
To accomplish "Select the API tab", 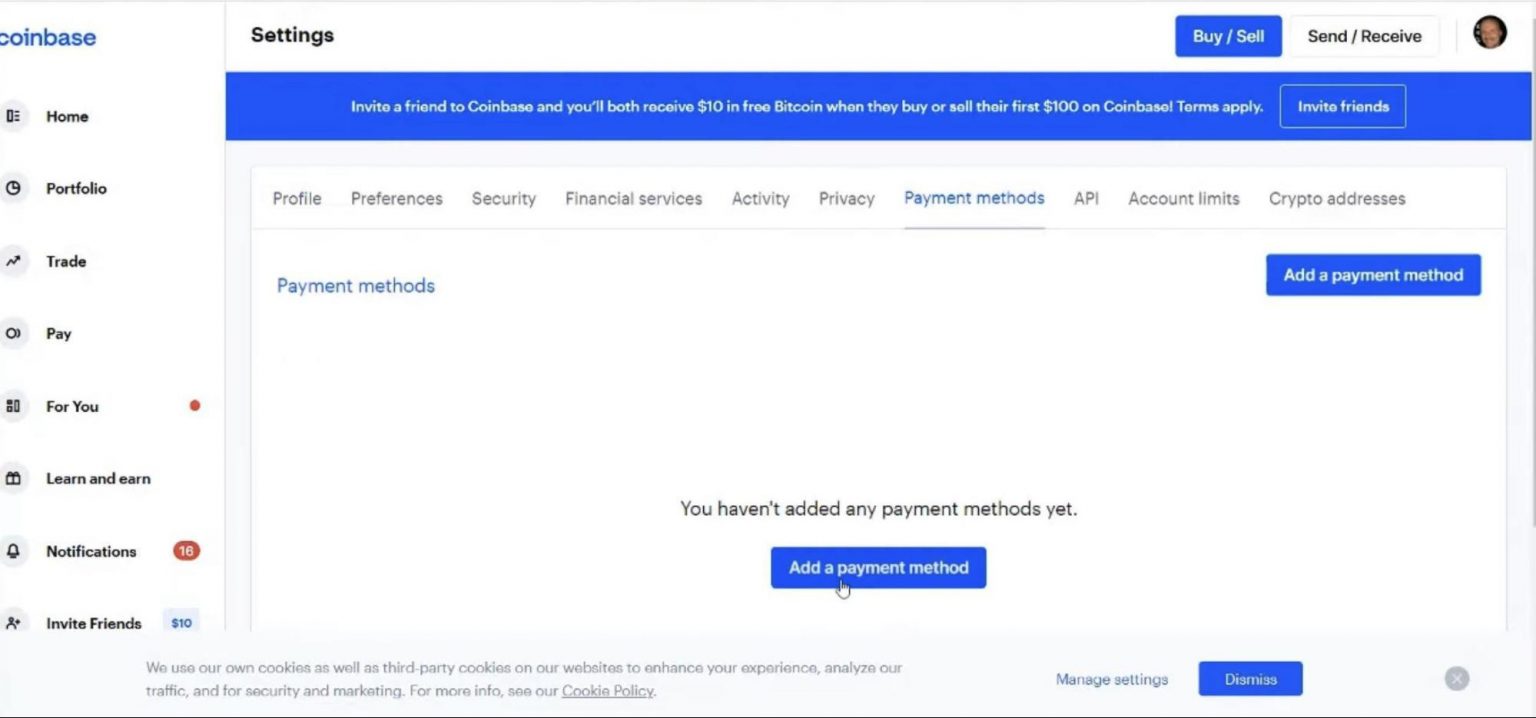I will coord(1086,199).
